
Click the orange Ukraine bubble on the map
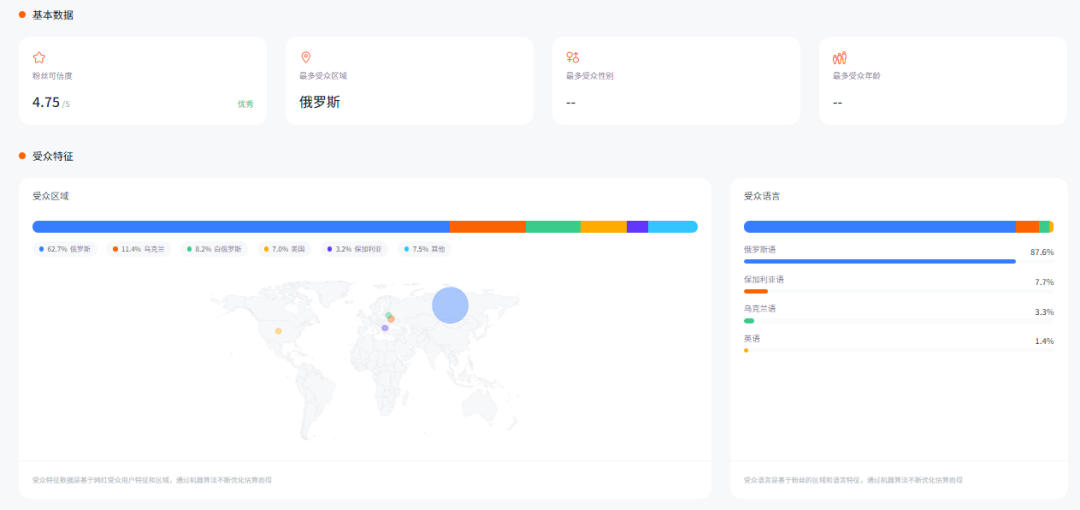[x=391, y=319]
